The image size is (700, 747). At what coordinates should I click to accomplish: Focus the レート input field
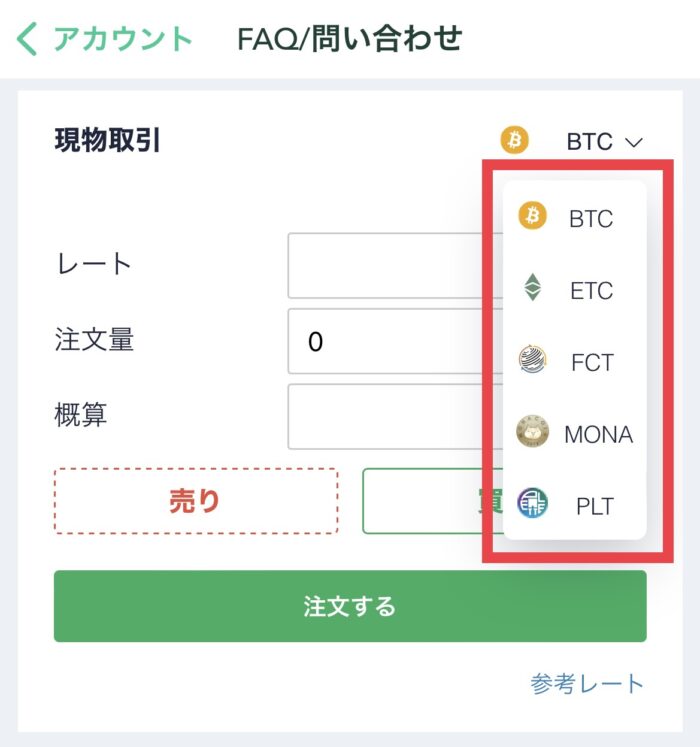(395, 266)
